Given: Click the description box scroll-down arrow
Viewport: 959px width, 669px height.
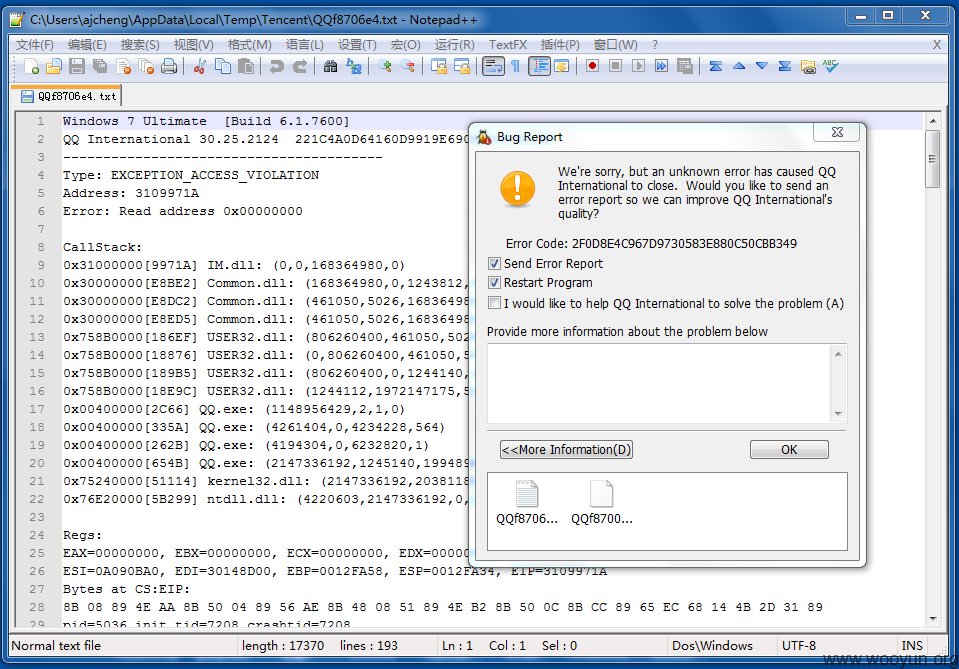Looking at the screenshot, I should (838, 414).
